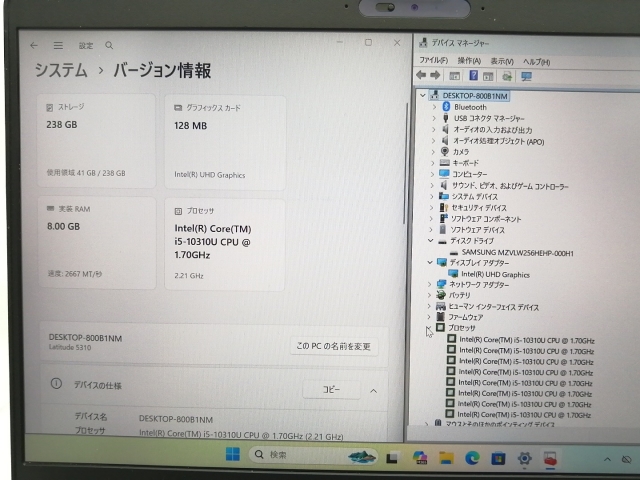
Task: Open the ファイル(F) menu
Action: click(x=433, y=60)
